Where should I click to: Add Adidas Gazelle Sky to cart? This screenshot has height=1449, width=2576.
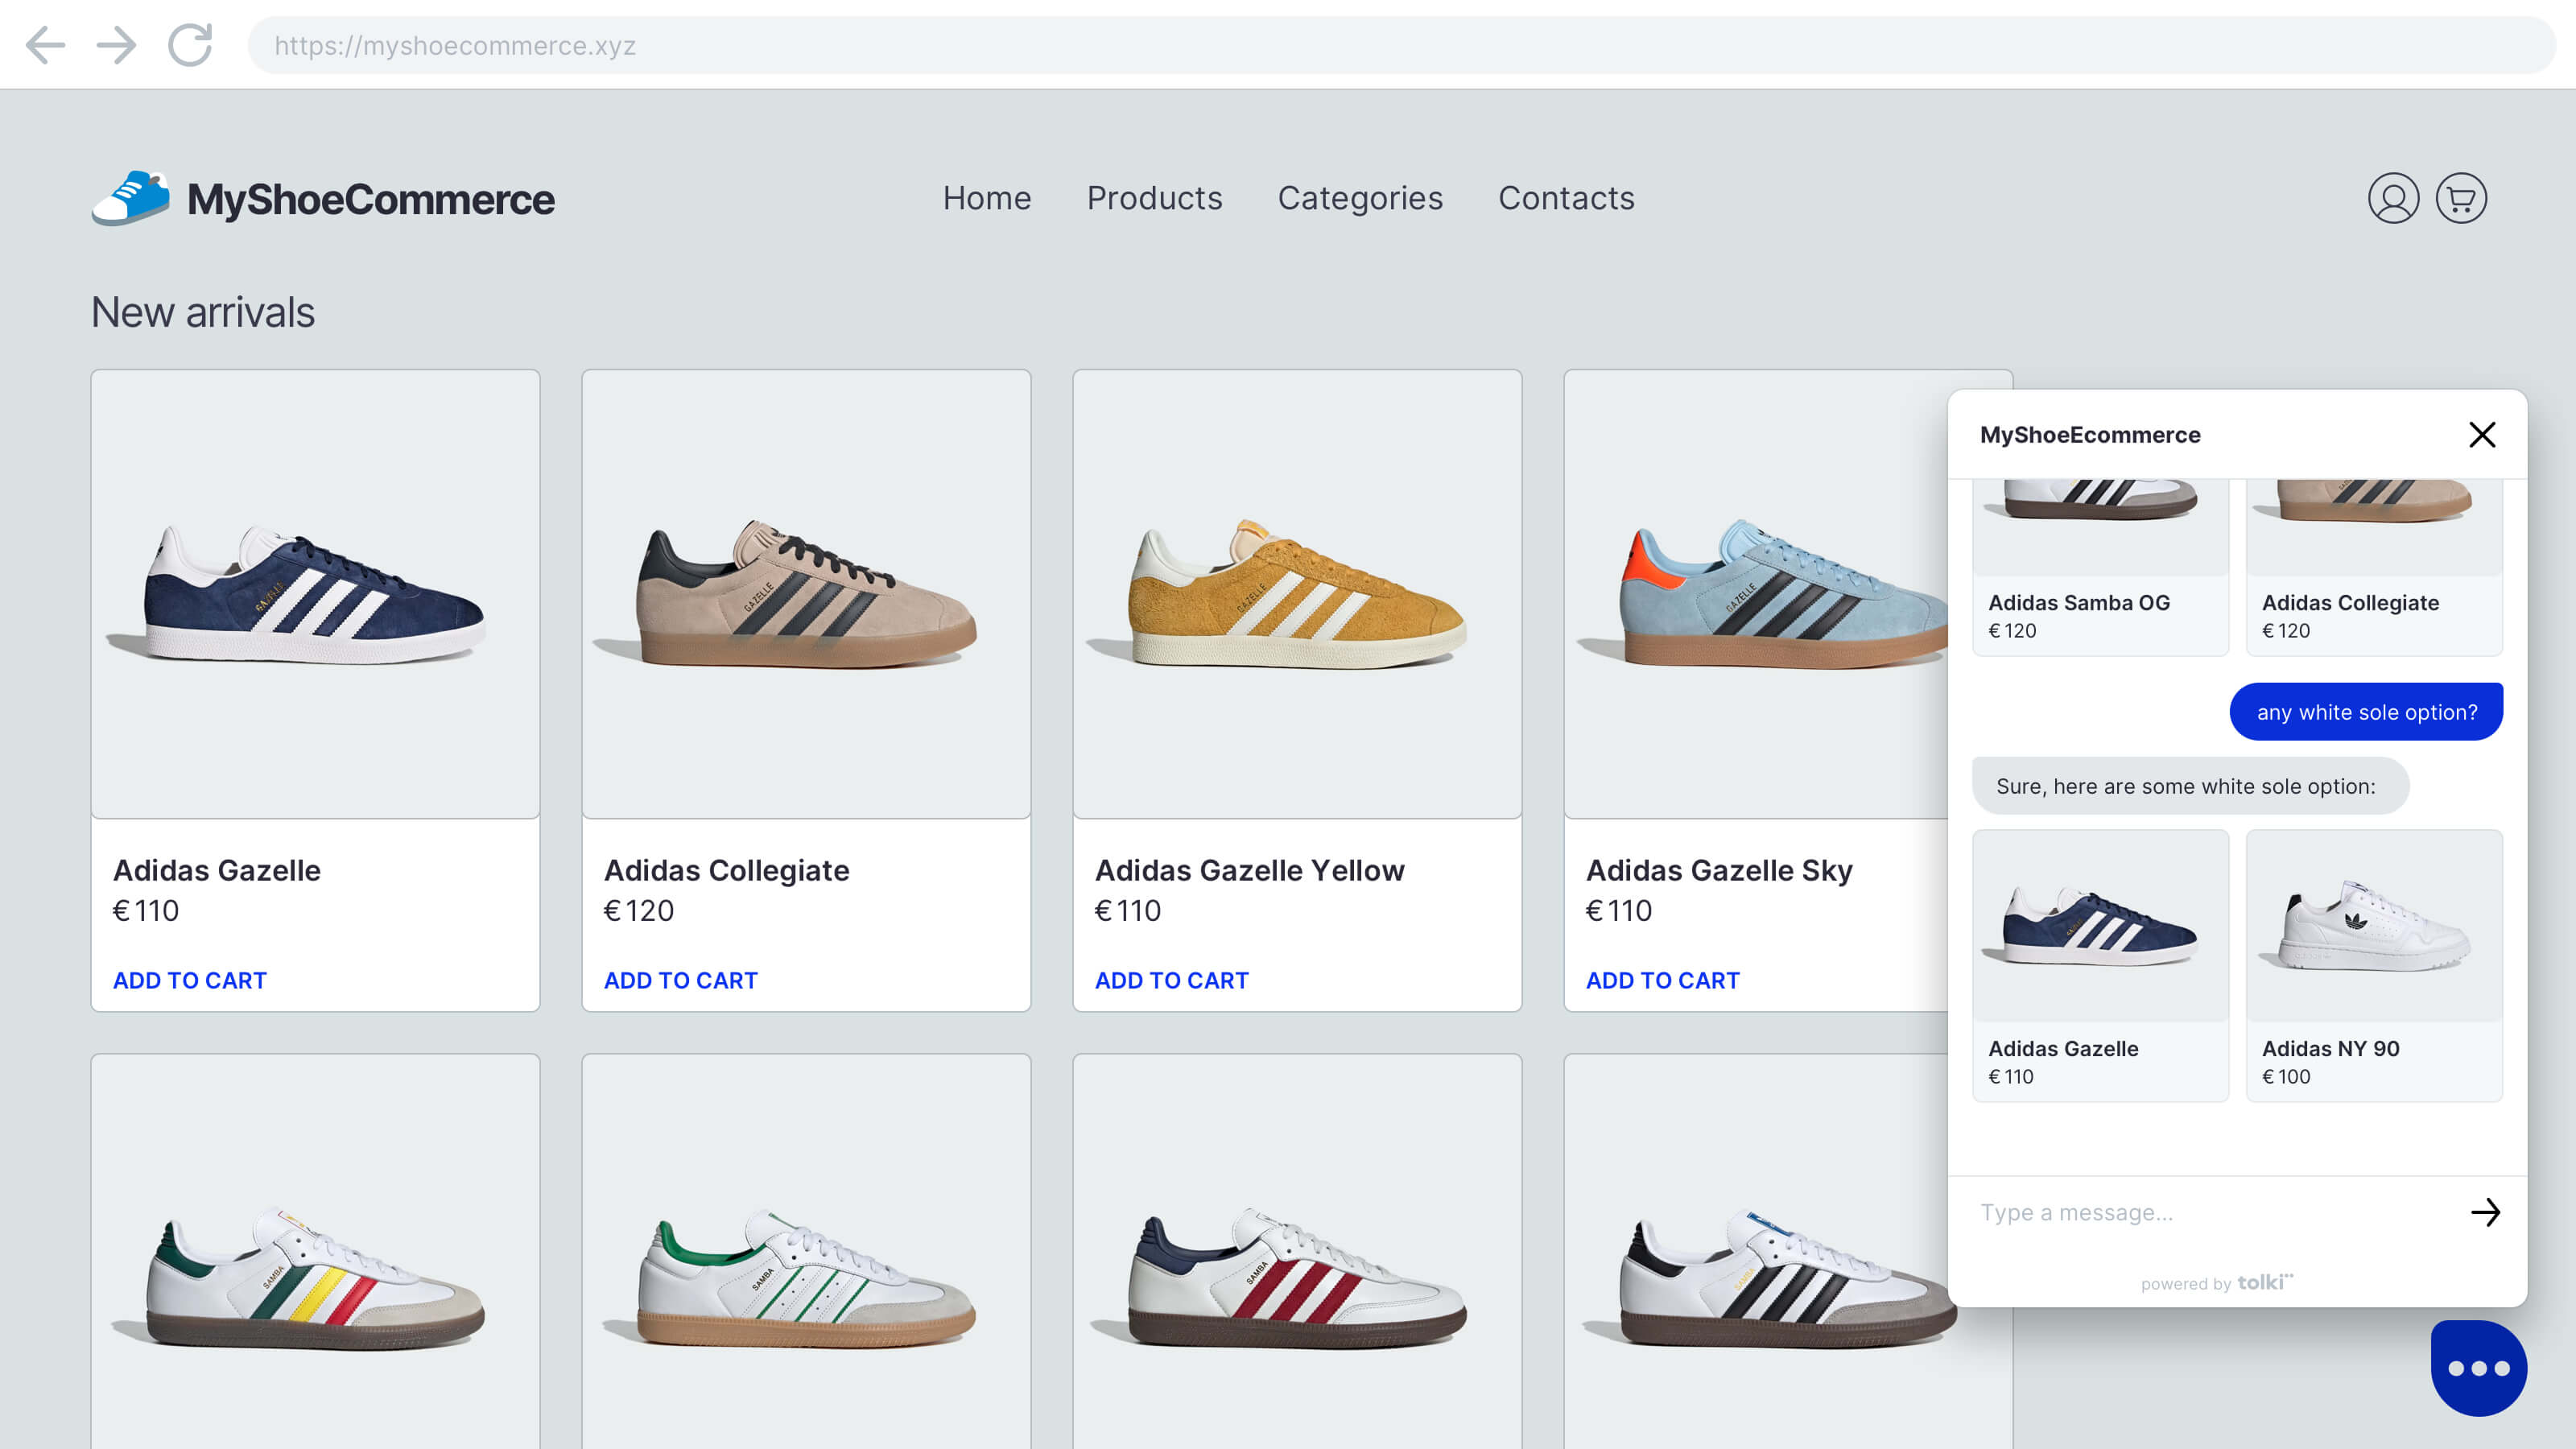(1663, 980)
